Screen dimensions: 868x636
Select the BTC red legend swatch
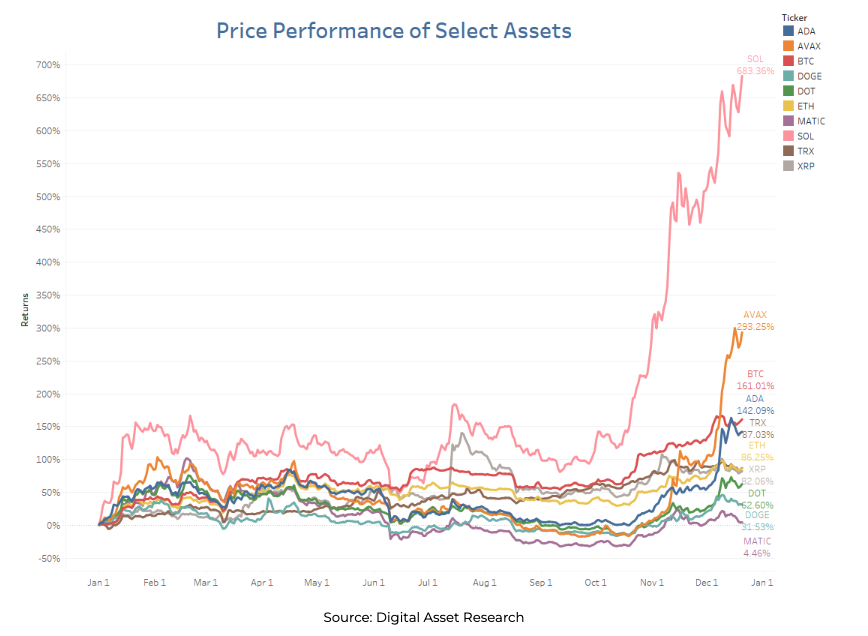789,61
